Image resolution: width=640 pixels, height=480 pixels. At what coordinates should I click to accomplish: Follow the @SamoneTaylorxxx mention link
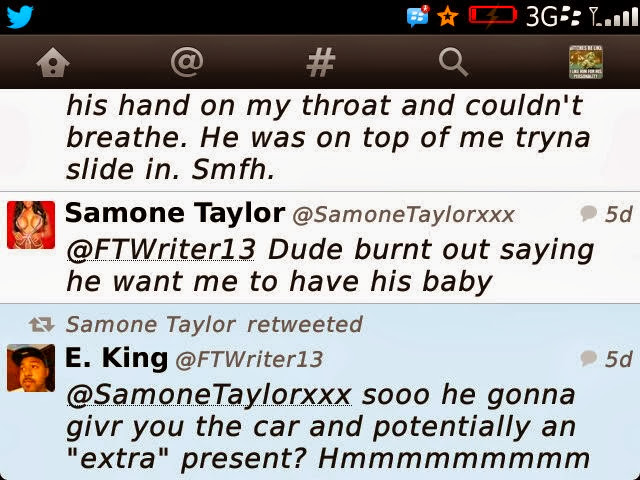209,395
